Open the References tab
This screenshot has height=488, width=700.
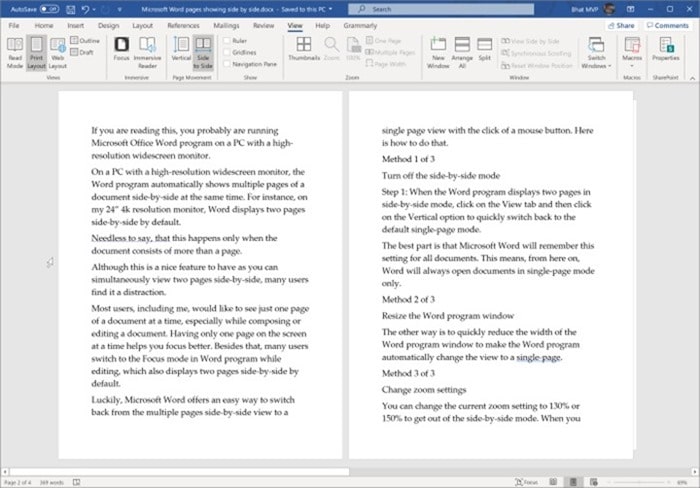[x=183, y=25]
